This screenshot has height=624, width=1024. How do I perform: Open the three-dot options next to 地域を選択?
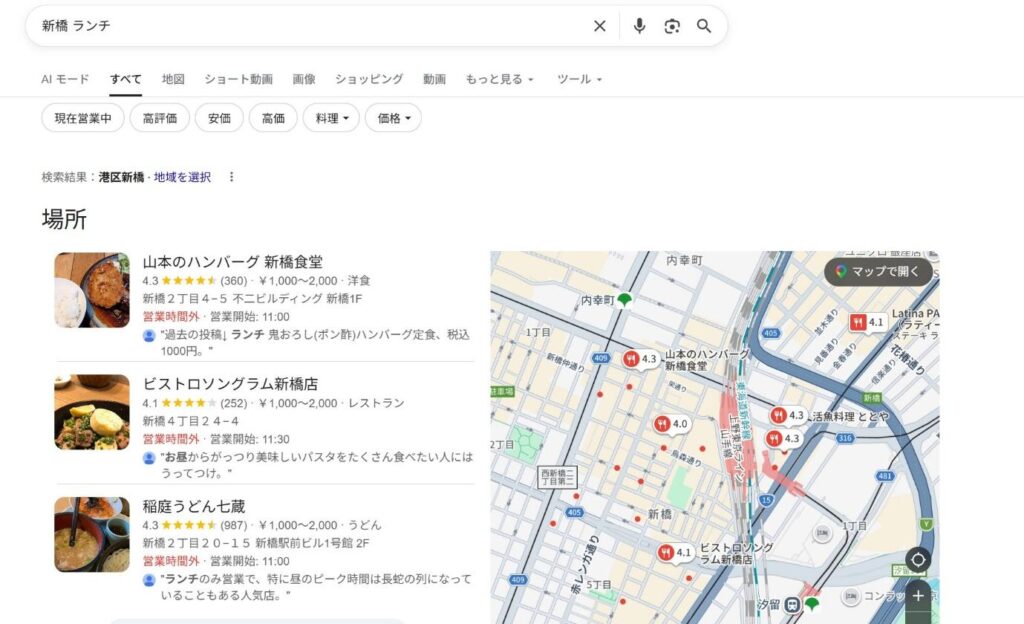(232, 177)
